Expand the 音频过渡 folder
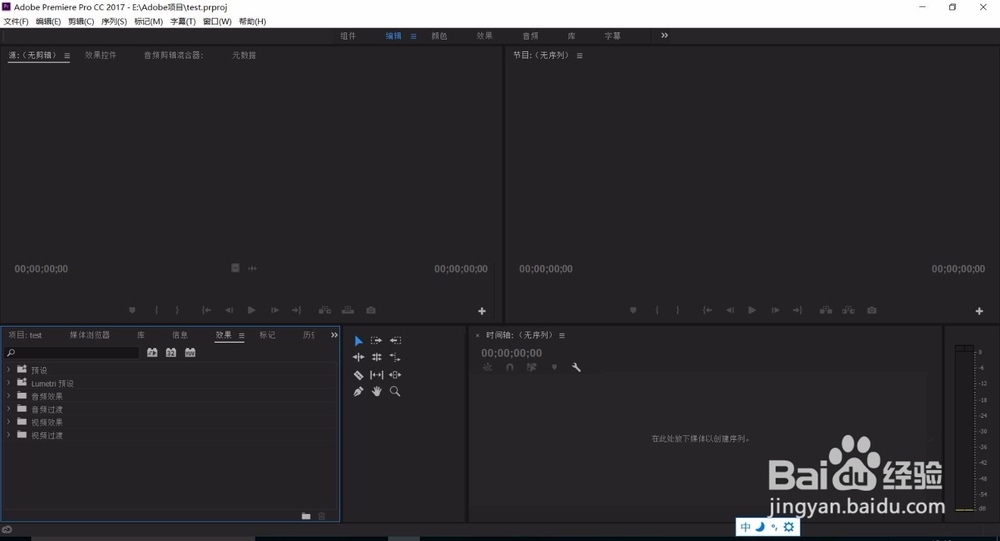The width and height of the screenshot is (1000, 541). tap(8, 409)
